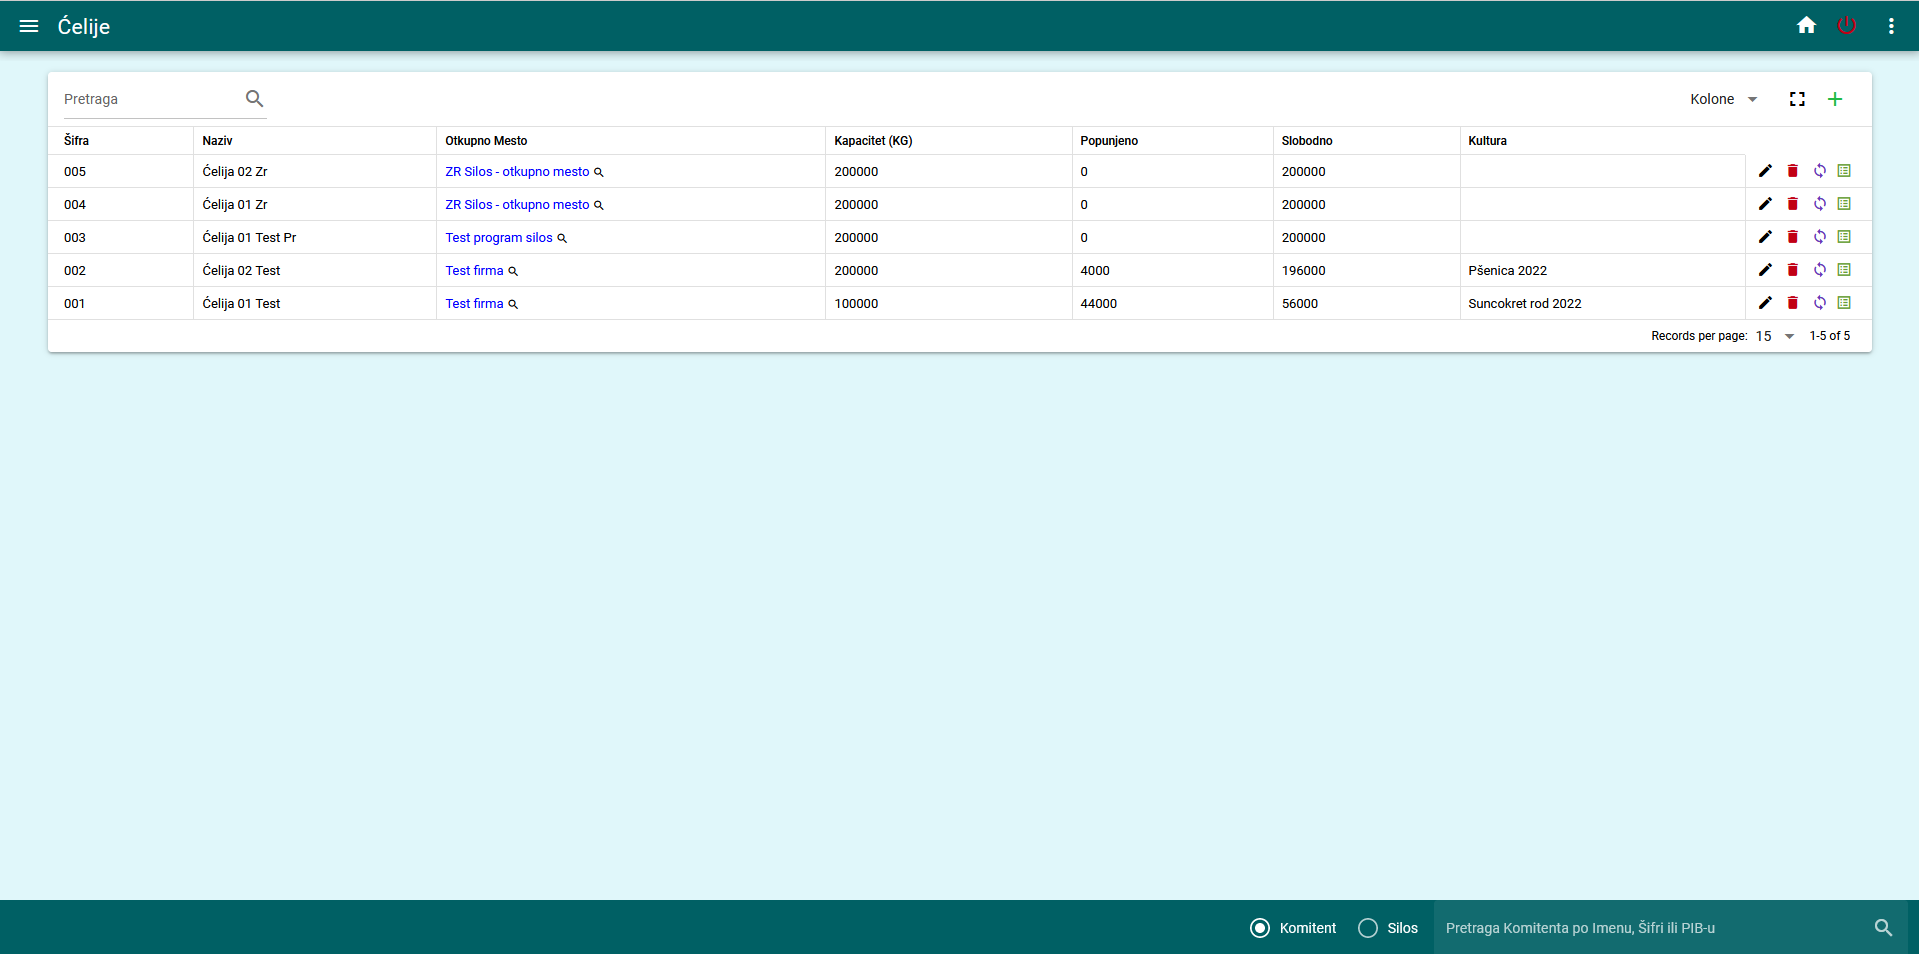Add a new cell with the plus icon

point(1835,99)
